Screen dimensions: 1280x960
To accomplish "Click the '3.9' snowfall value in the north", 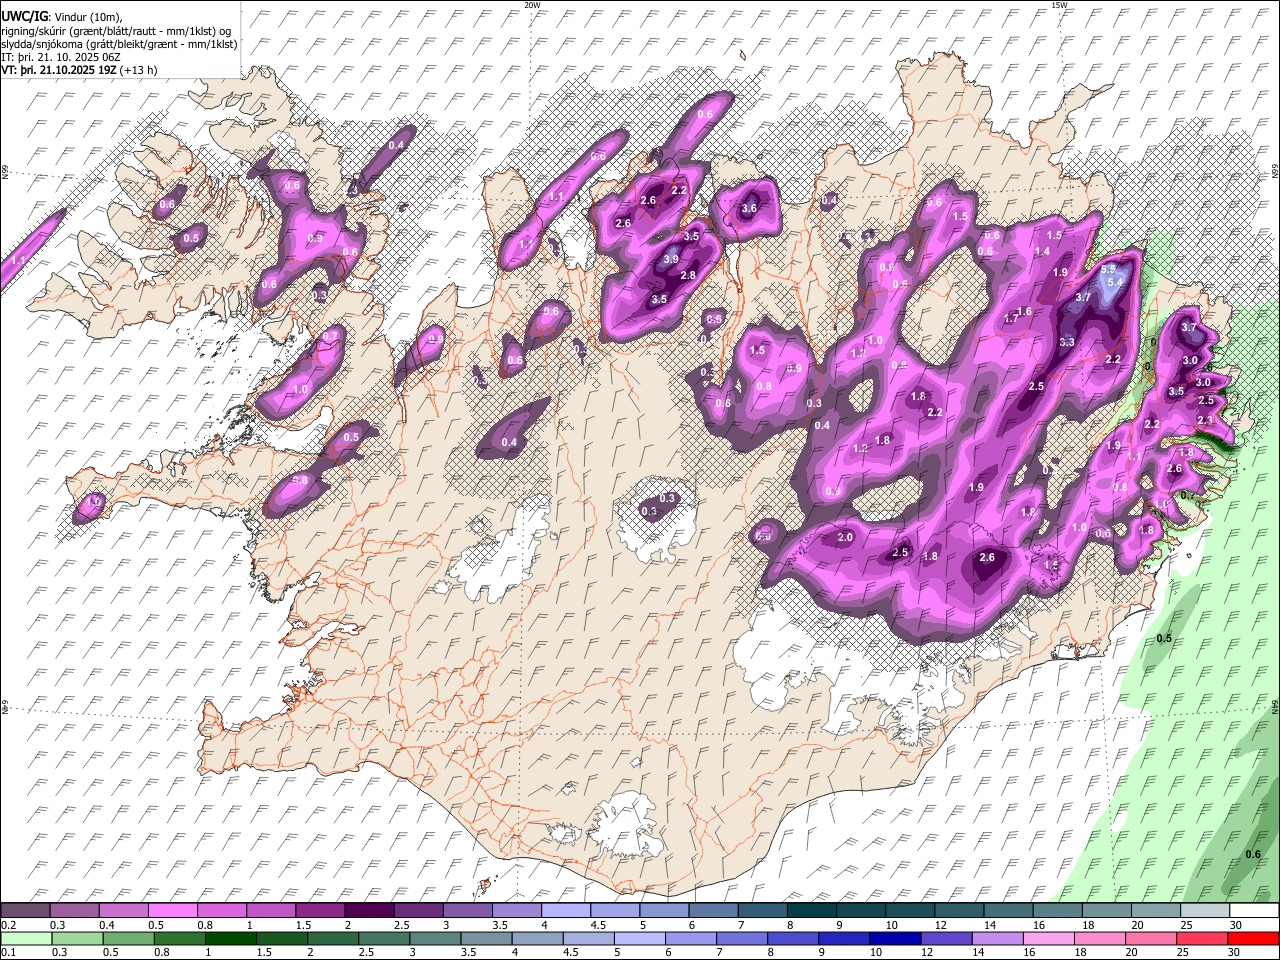I will pyautogui.click(x=671, y=259).
